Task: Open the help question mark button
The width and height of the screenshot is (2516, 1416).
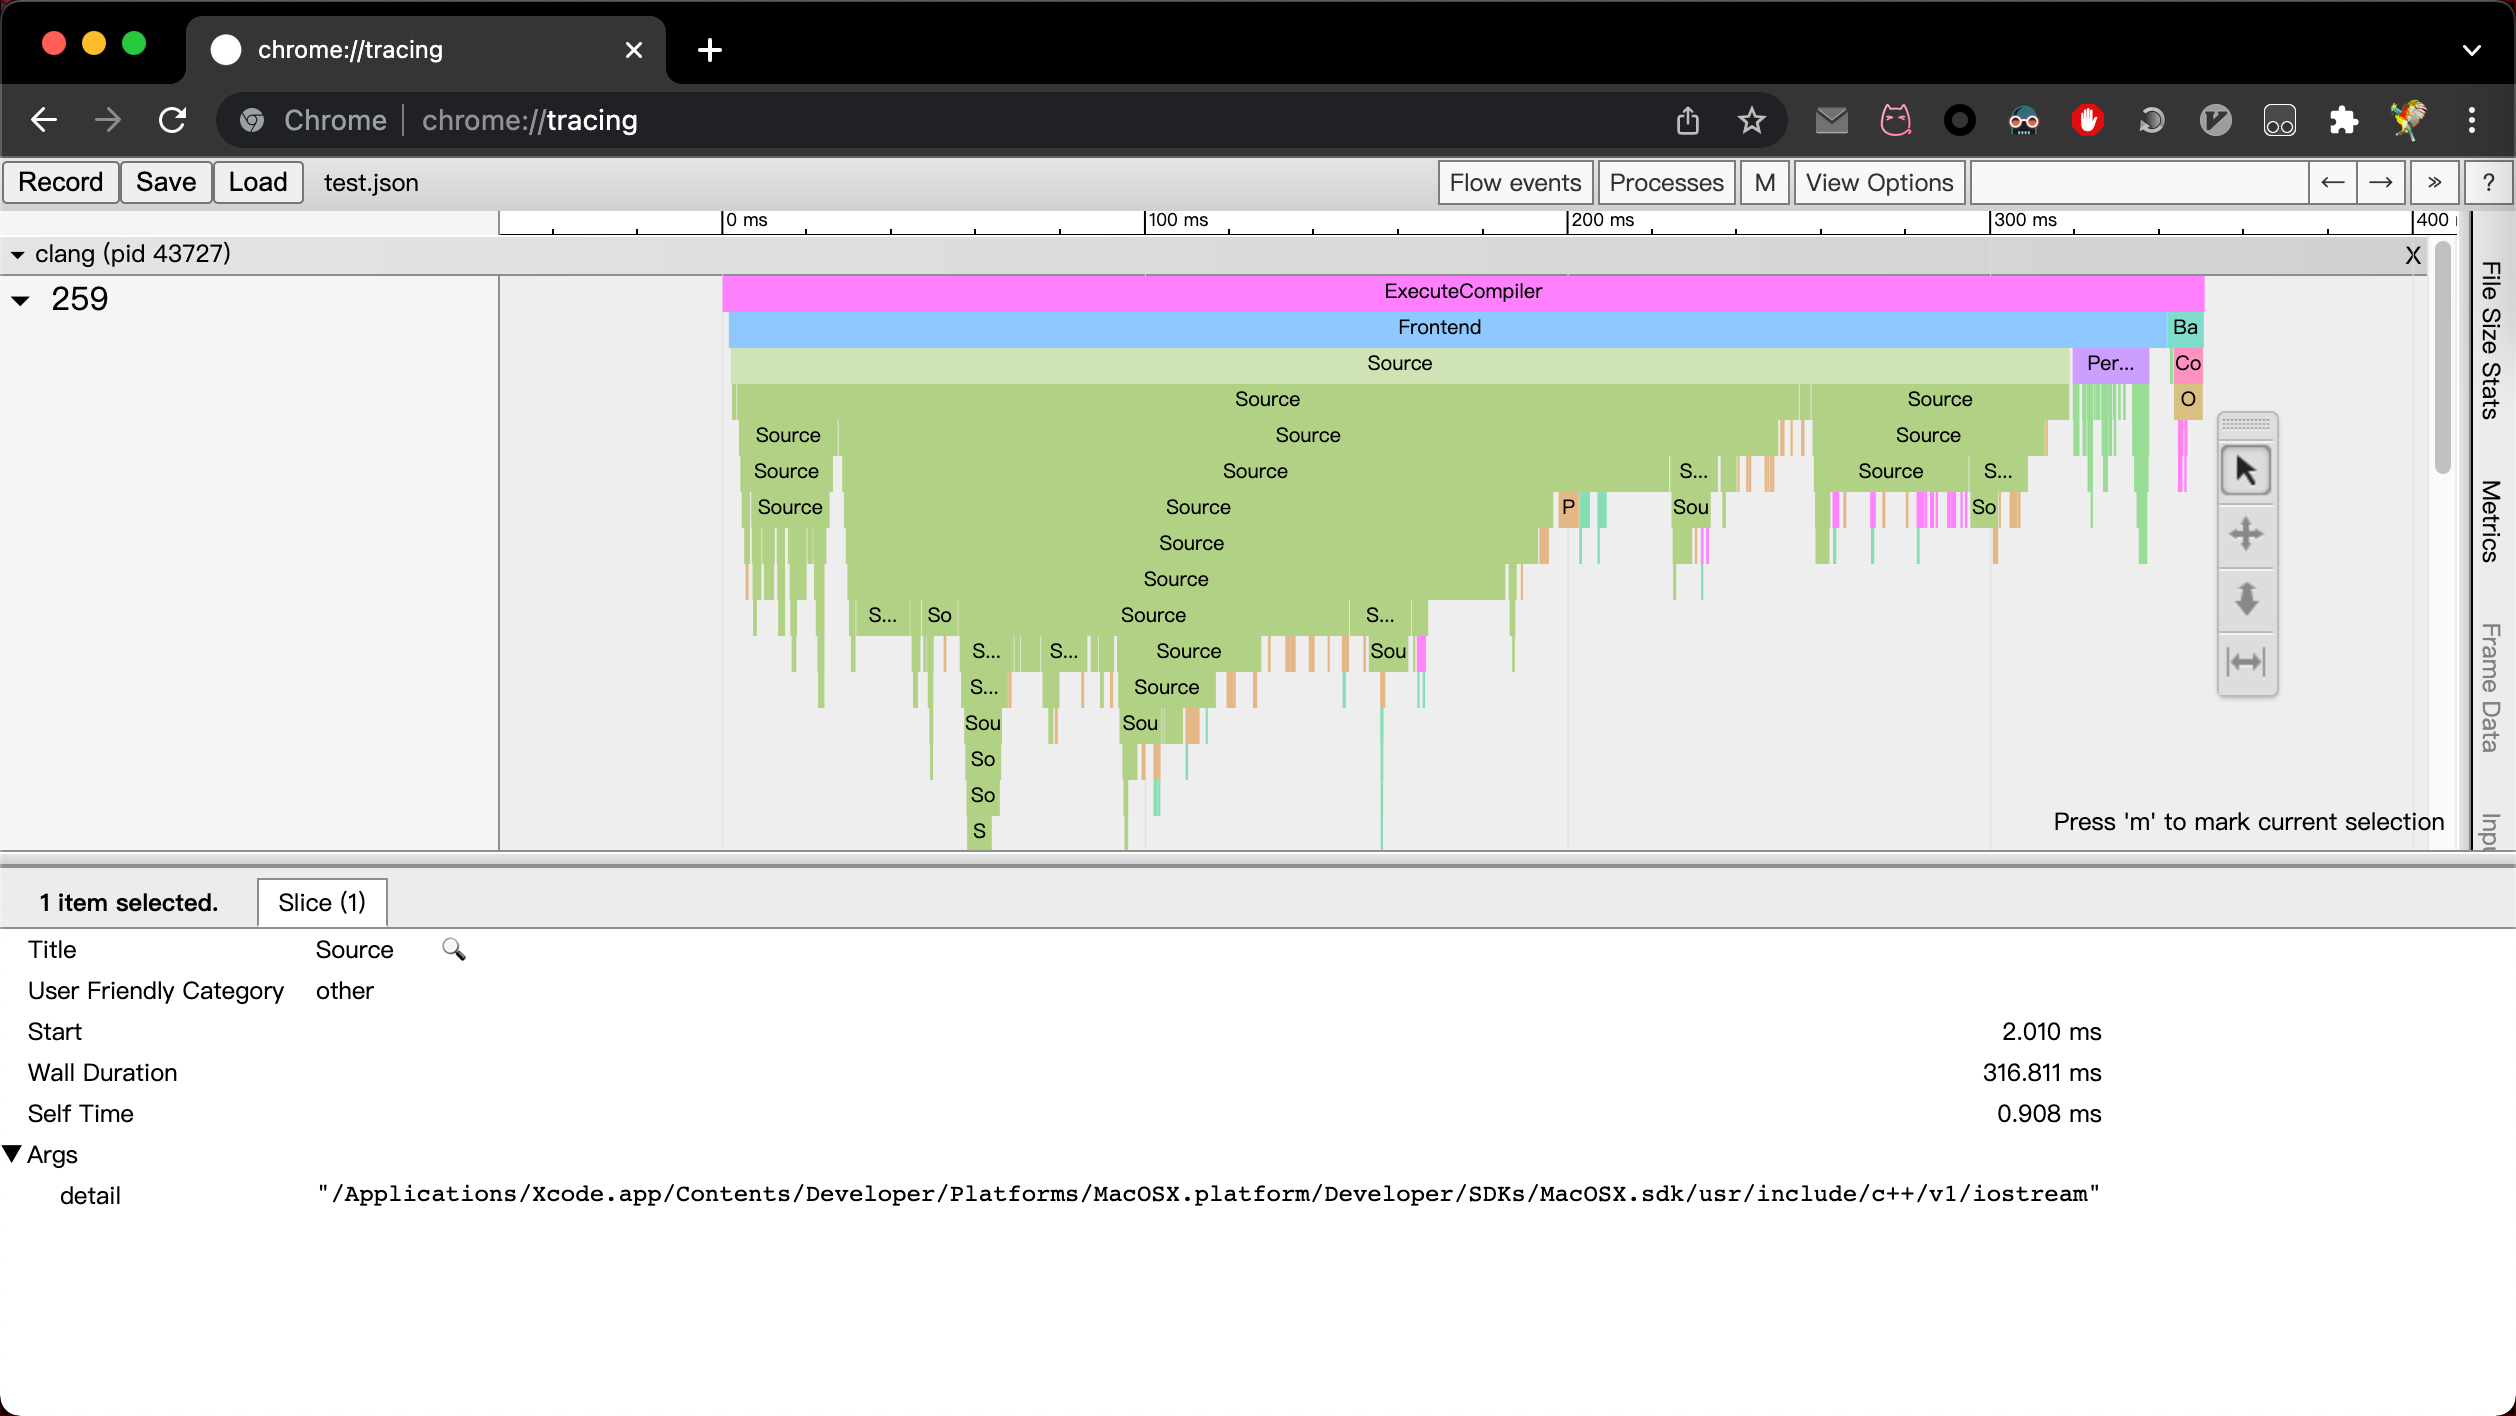Action: [2488, 183]
